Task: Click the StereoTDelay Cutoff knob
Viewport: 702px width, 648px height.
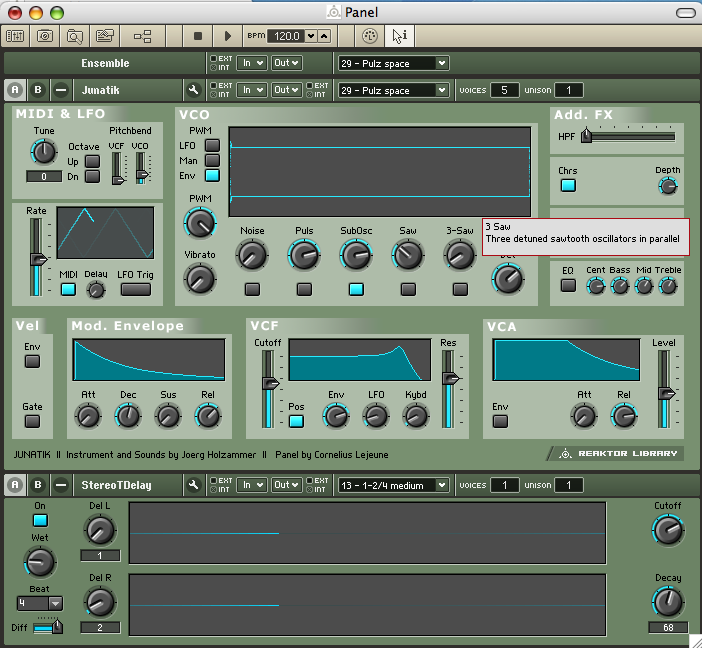Action: (x=668, y=529)
